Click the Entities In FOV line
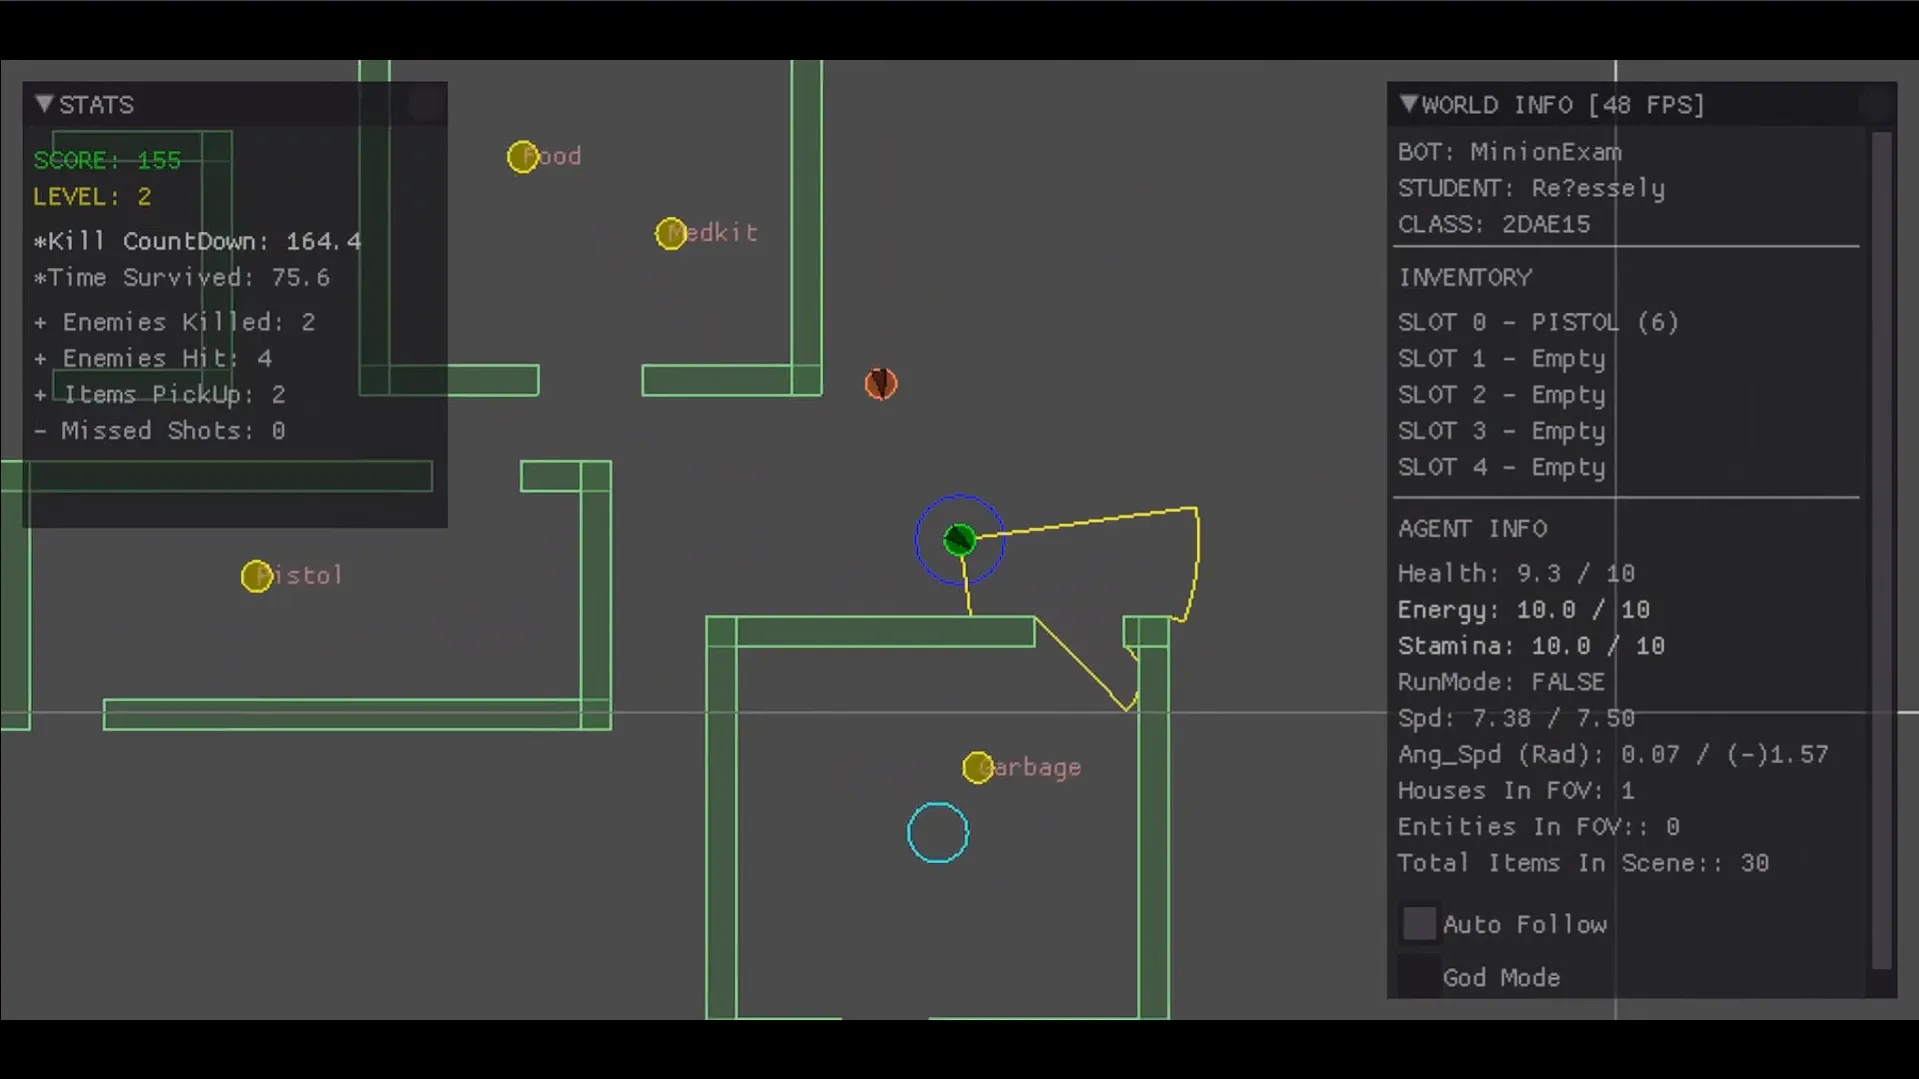This screenshot has height=1079, width=1919. 1539,827
